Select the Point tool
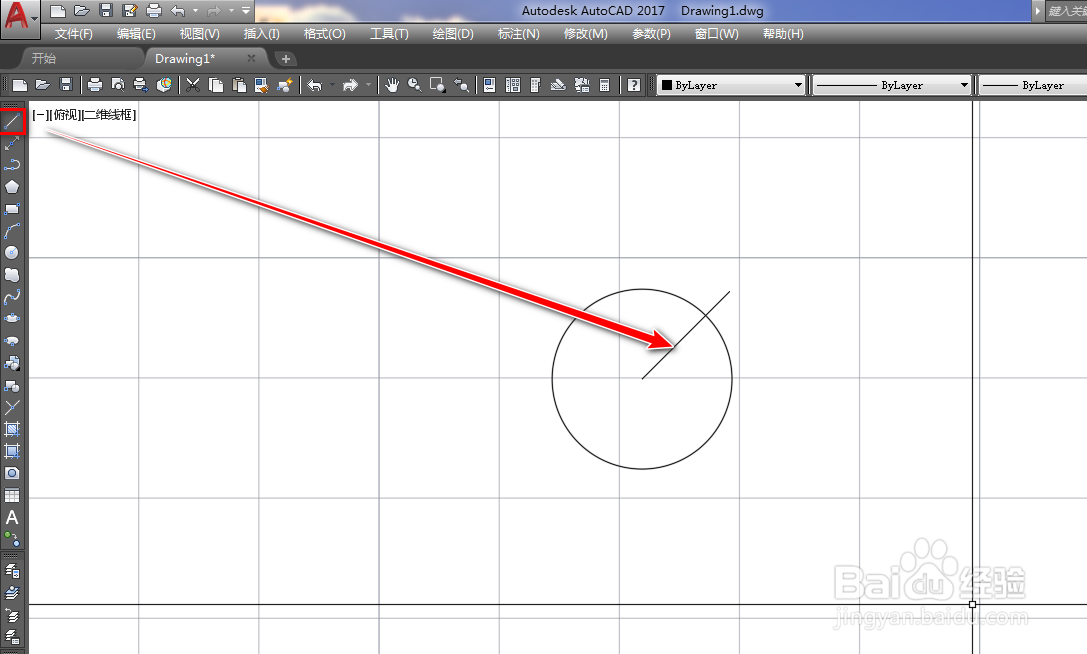The image size is (1087, 654). [x=12, y=407]
